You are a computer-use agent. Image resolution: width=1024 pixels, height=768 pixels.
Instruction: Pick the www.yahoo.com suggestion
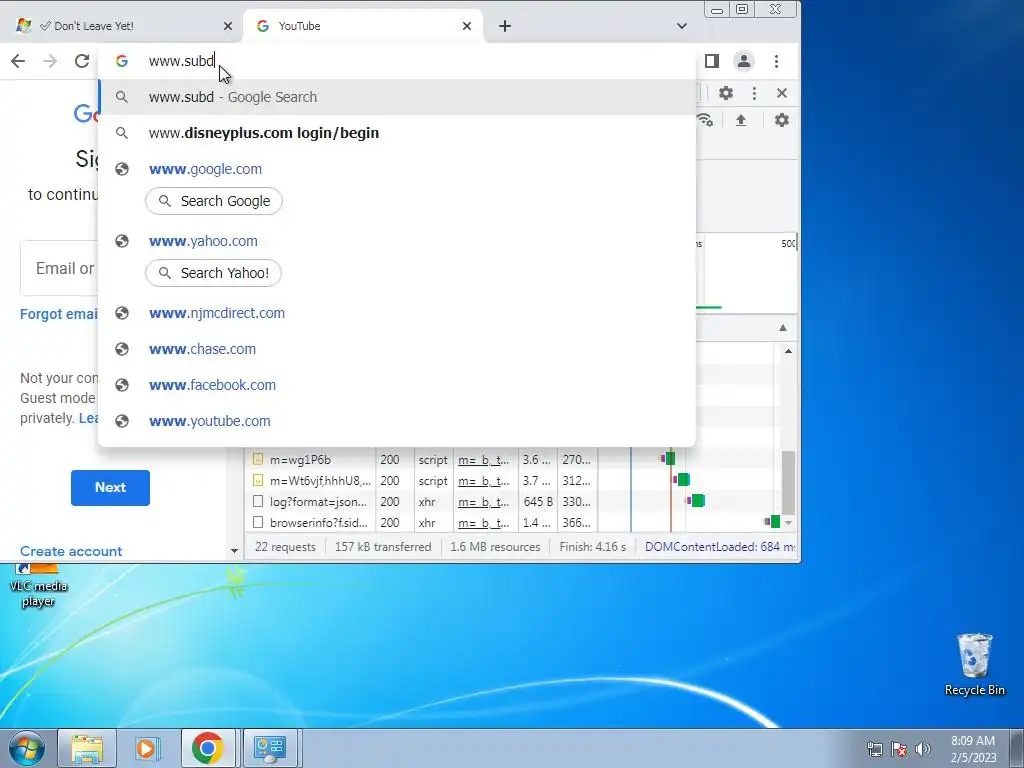coord(397,241)
